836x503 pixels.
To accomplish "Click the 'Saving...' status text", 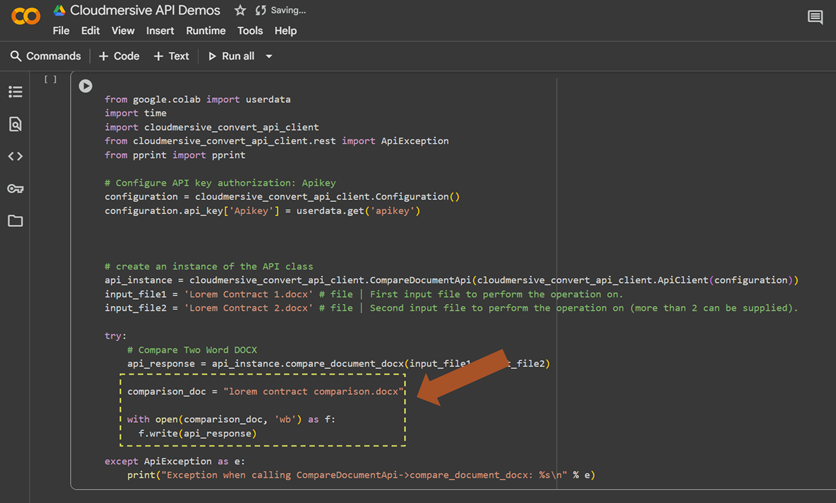I will [x=288, y=10].
